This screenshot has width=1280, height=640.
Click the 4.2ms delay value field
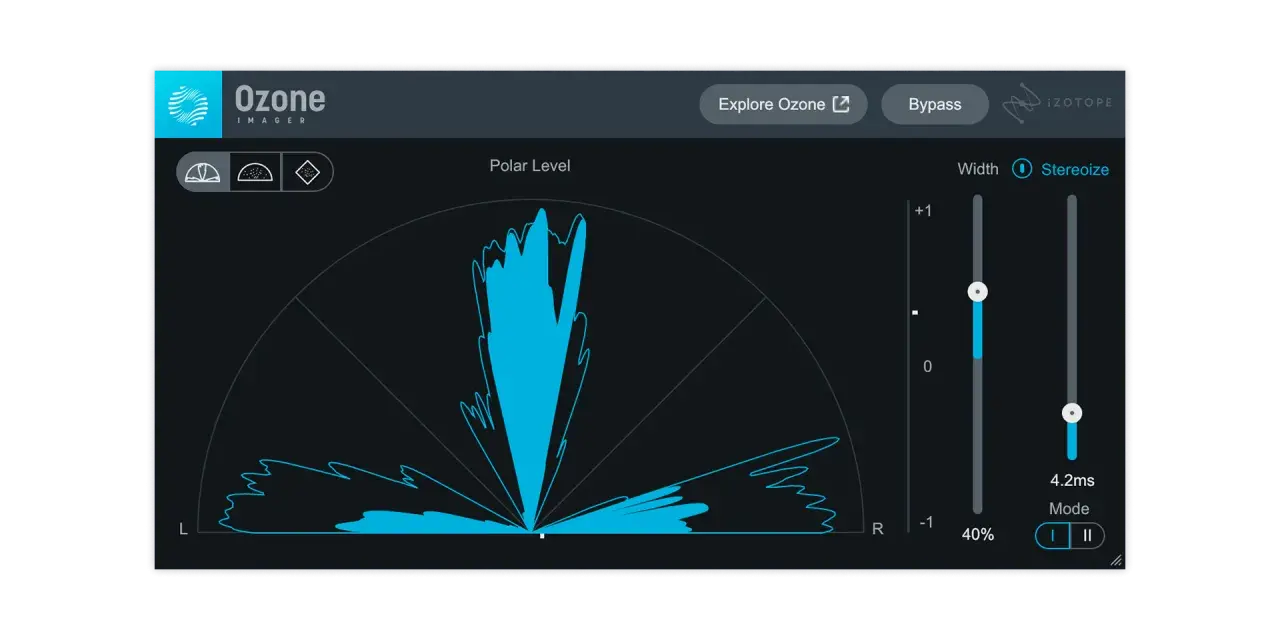pyautogui.click(x=1072, y=480)
